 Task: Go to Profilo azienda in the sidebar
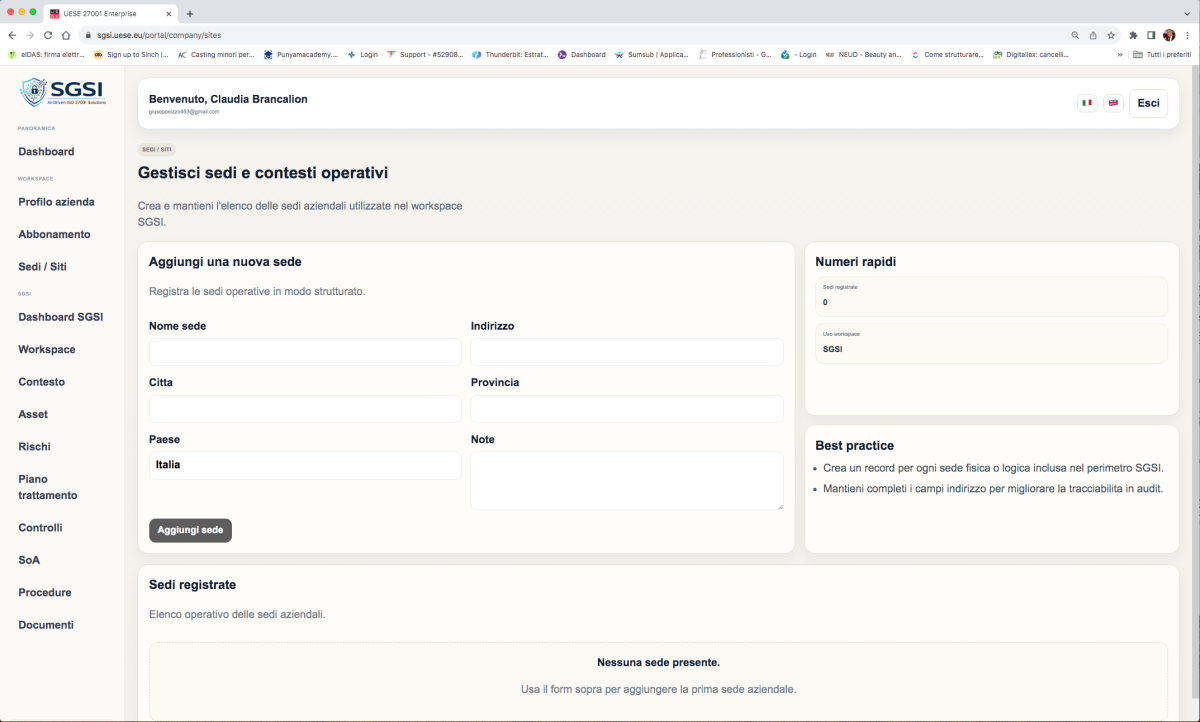click(56, 202)
